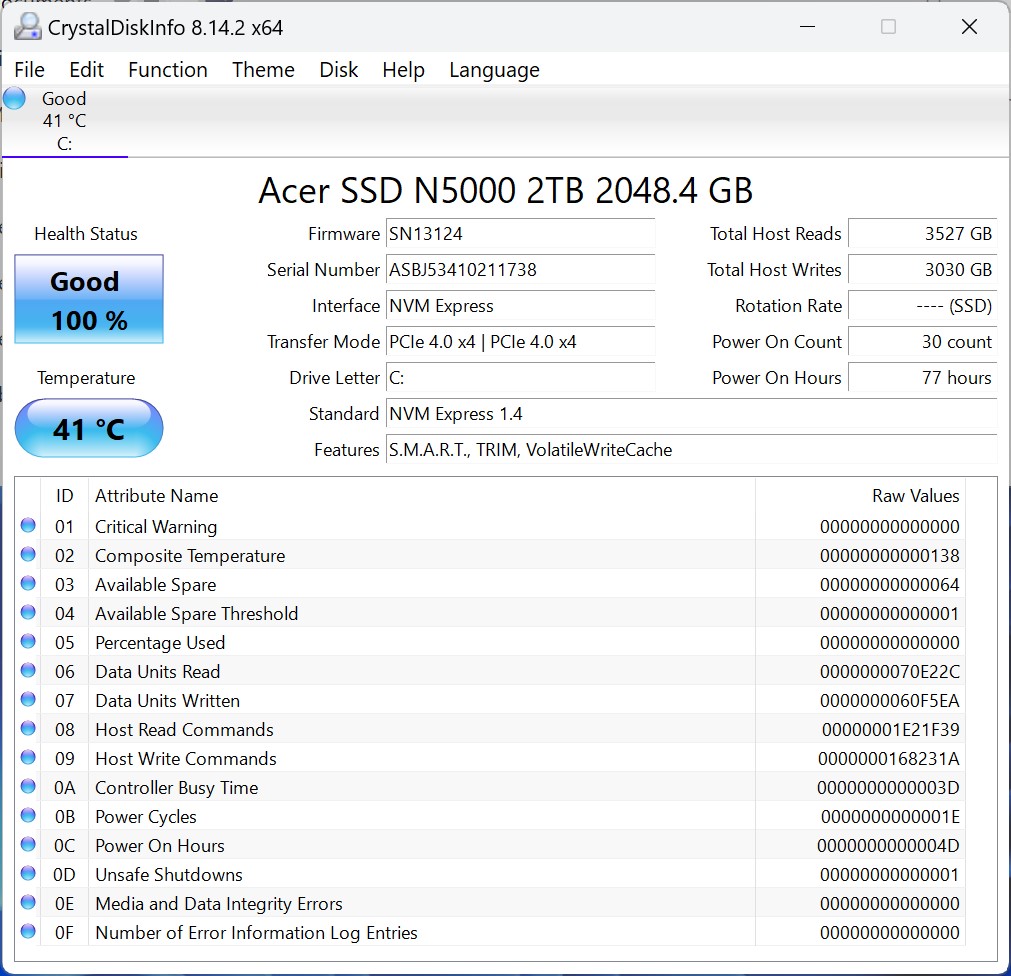Viewport: 1011px width, 976px height.
Task: Click status orb beside Unsafe Shutdowns
Action: click(x=28, y=874)
